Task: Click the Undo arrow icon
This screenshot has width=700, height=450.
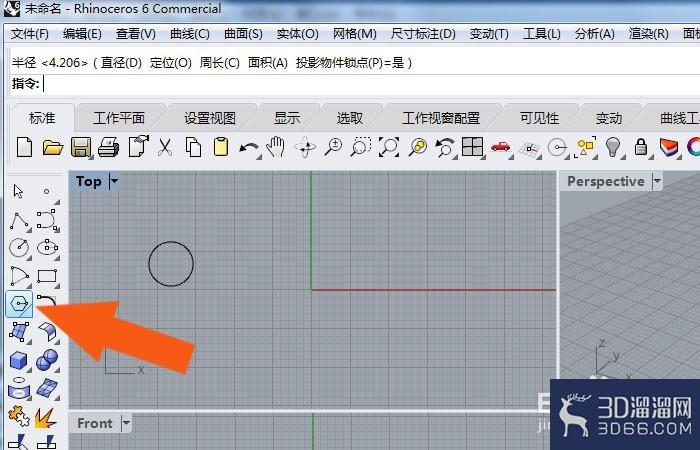Action: click(x=249, y=148)
